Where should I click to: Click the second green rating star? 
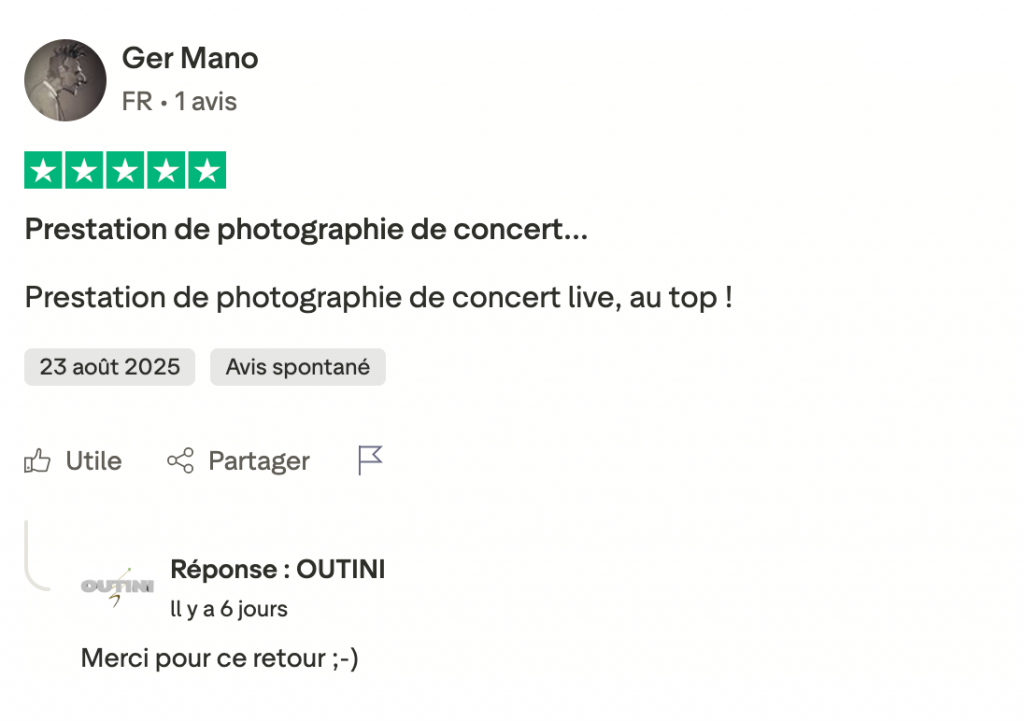pyautogui.click(x=84, y=171)
